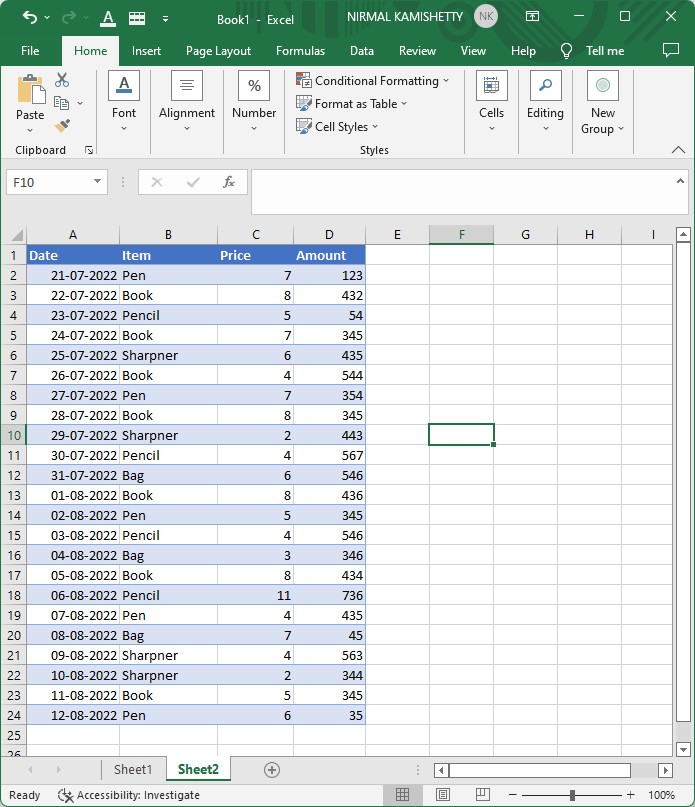Open the Cell Styles dropdown
The height and width of the screenshot is (807, 695).
[x=337, y=127]
